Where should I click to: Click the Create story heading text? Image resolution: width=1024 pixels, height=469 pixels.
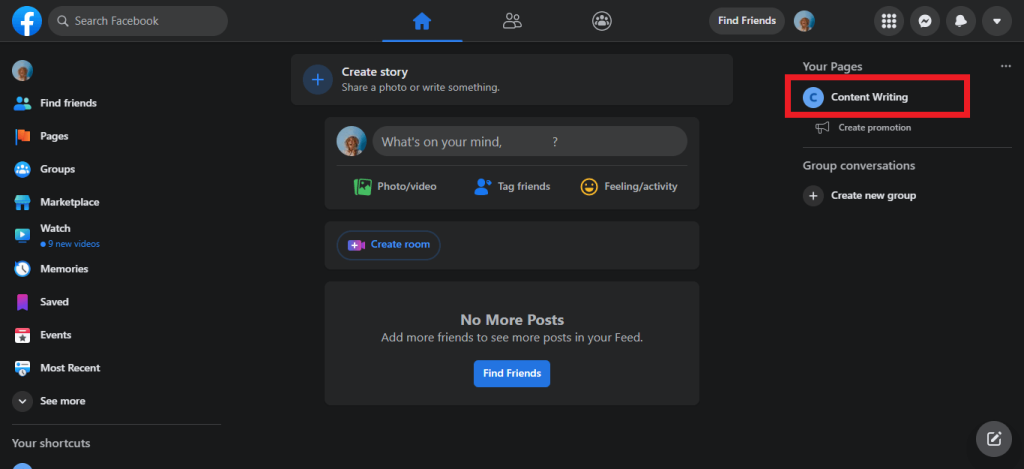(x=374, y=72)
